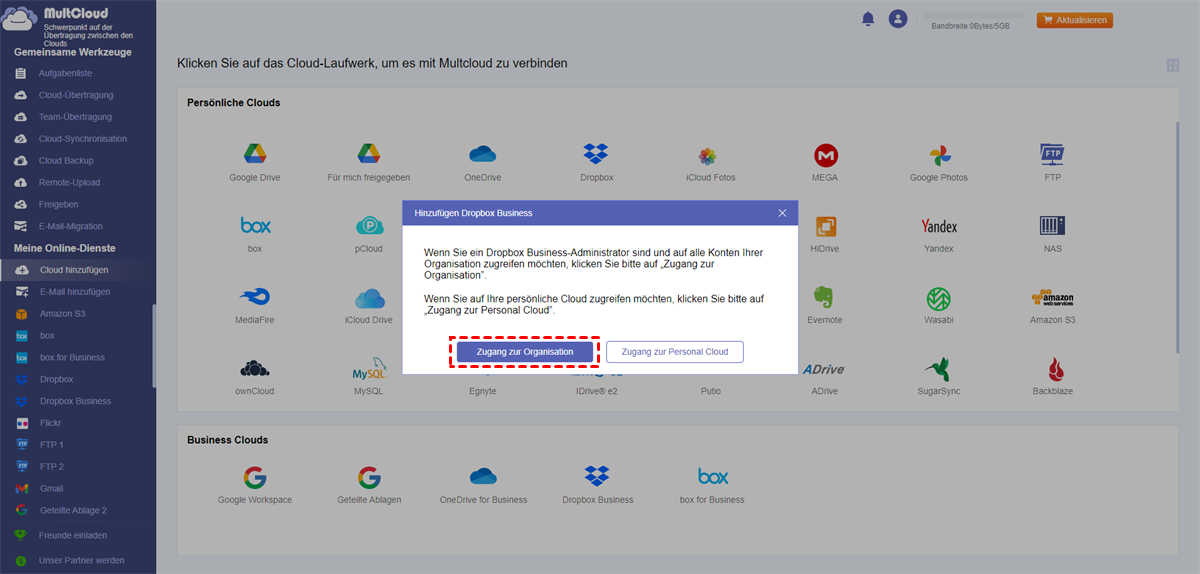Choose the NAS icon
Viewport: 1200px width, 574px height.
coord(1052,226)
